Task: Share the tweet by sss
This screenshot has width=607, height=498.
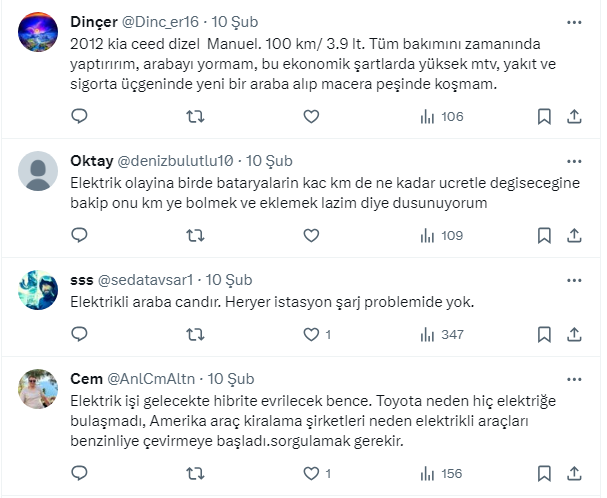Action: [x=575, y=335]
